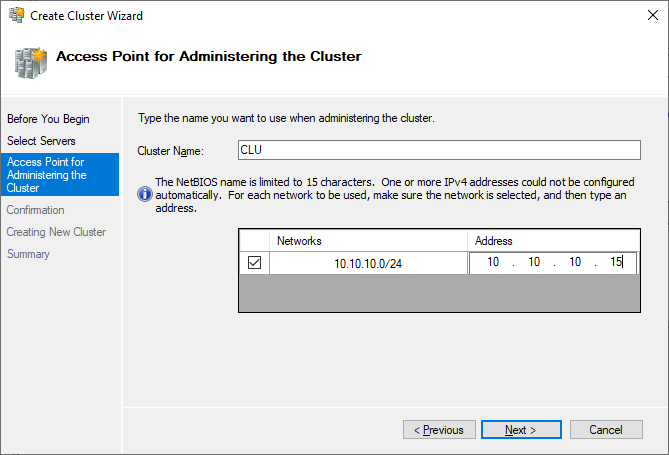Screen dimensions: 669x455
Task: Cancel the cluster wizard
Action: click(606, 430)
